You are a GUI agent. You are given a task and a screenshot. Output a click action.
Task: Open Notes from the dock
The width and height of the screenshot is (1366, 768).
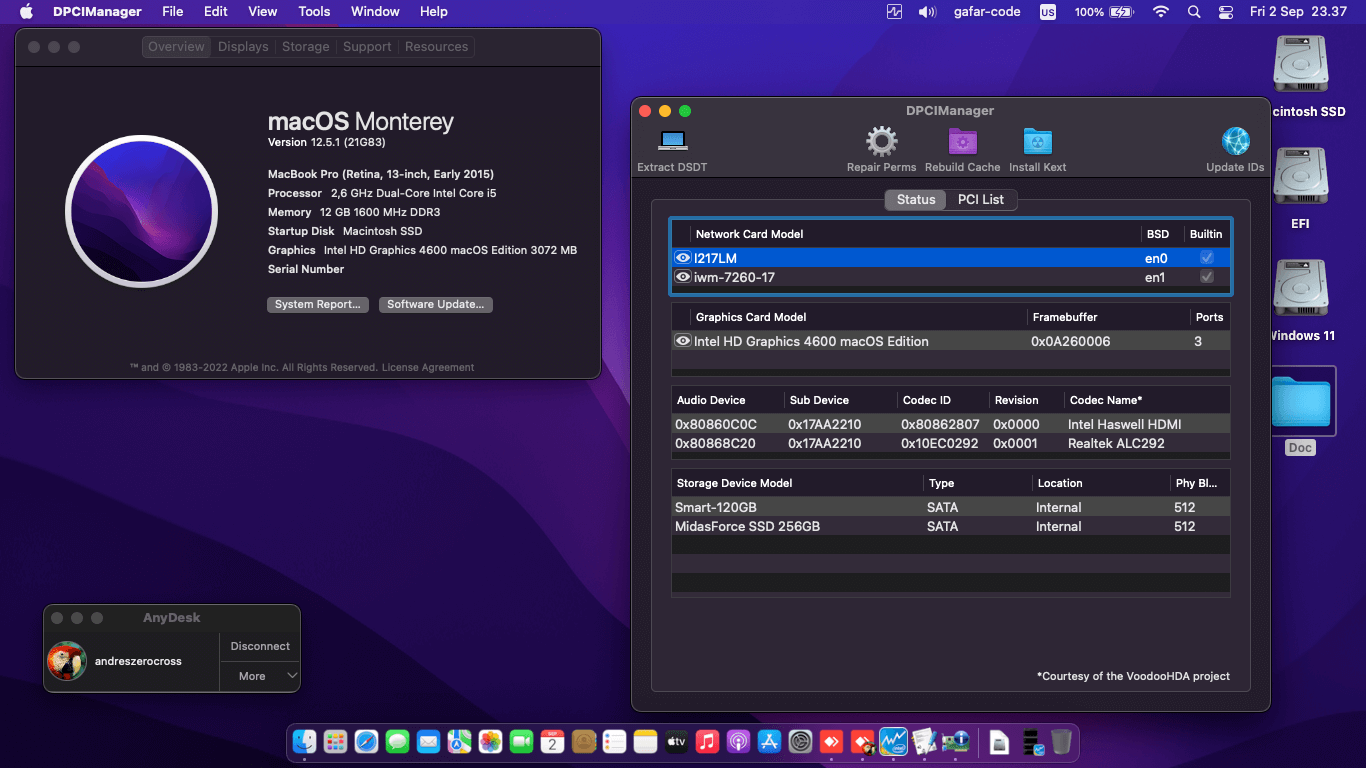tap(645, 741)
